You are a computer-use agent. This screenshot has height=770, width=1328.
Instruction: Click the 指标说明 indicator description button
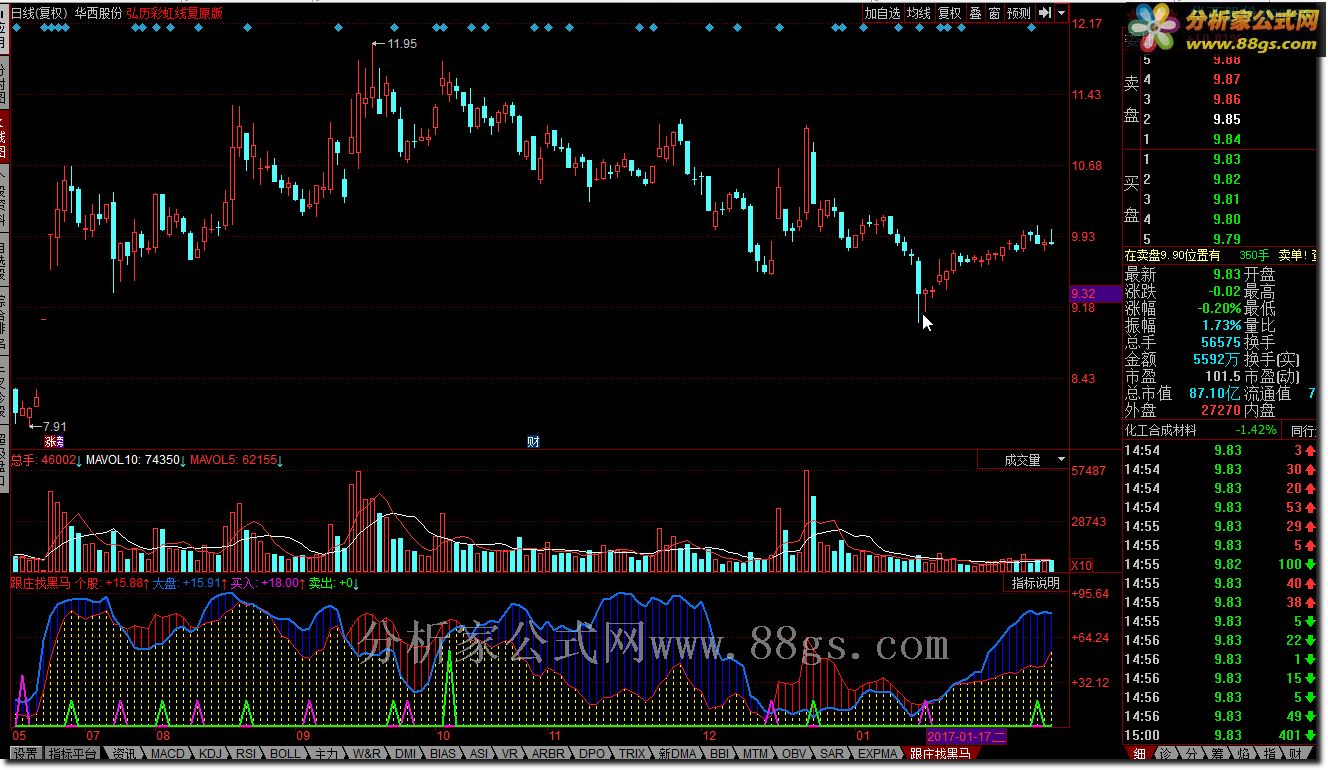click(x=1035, y=583)
